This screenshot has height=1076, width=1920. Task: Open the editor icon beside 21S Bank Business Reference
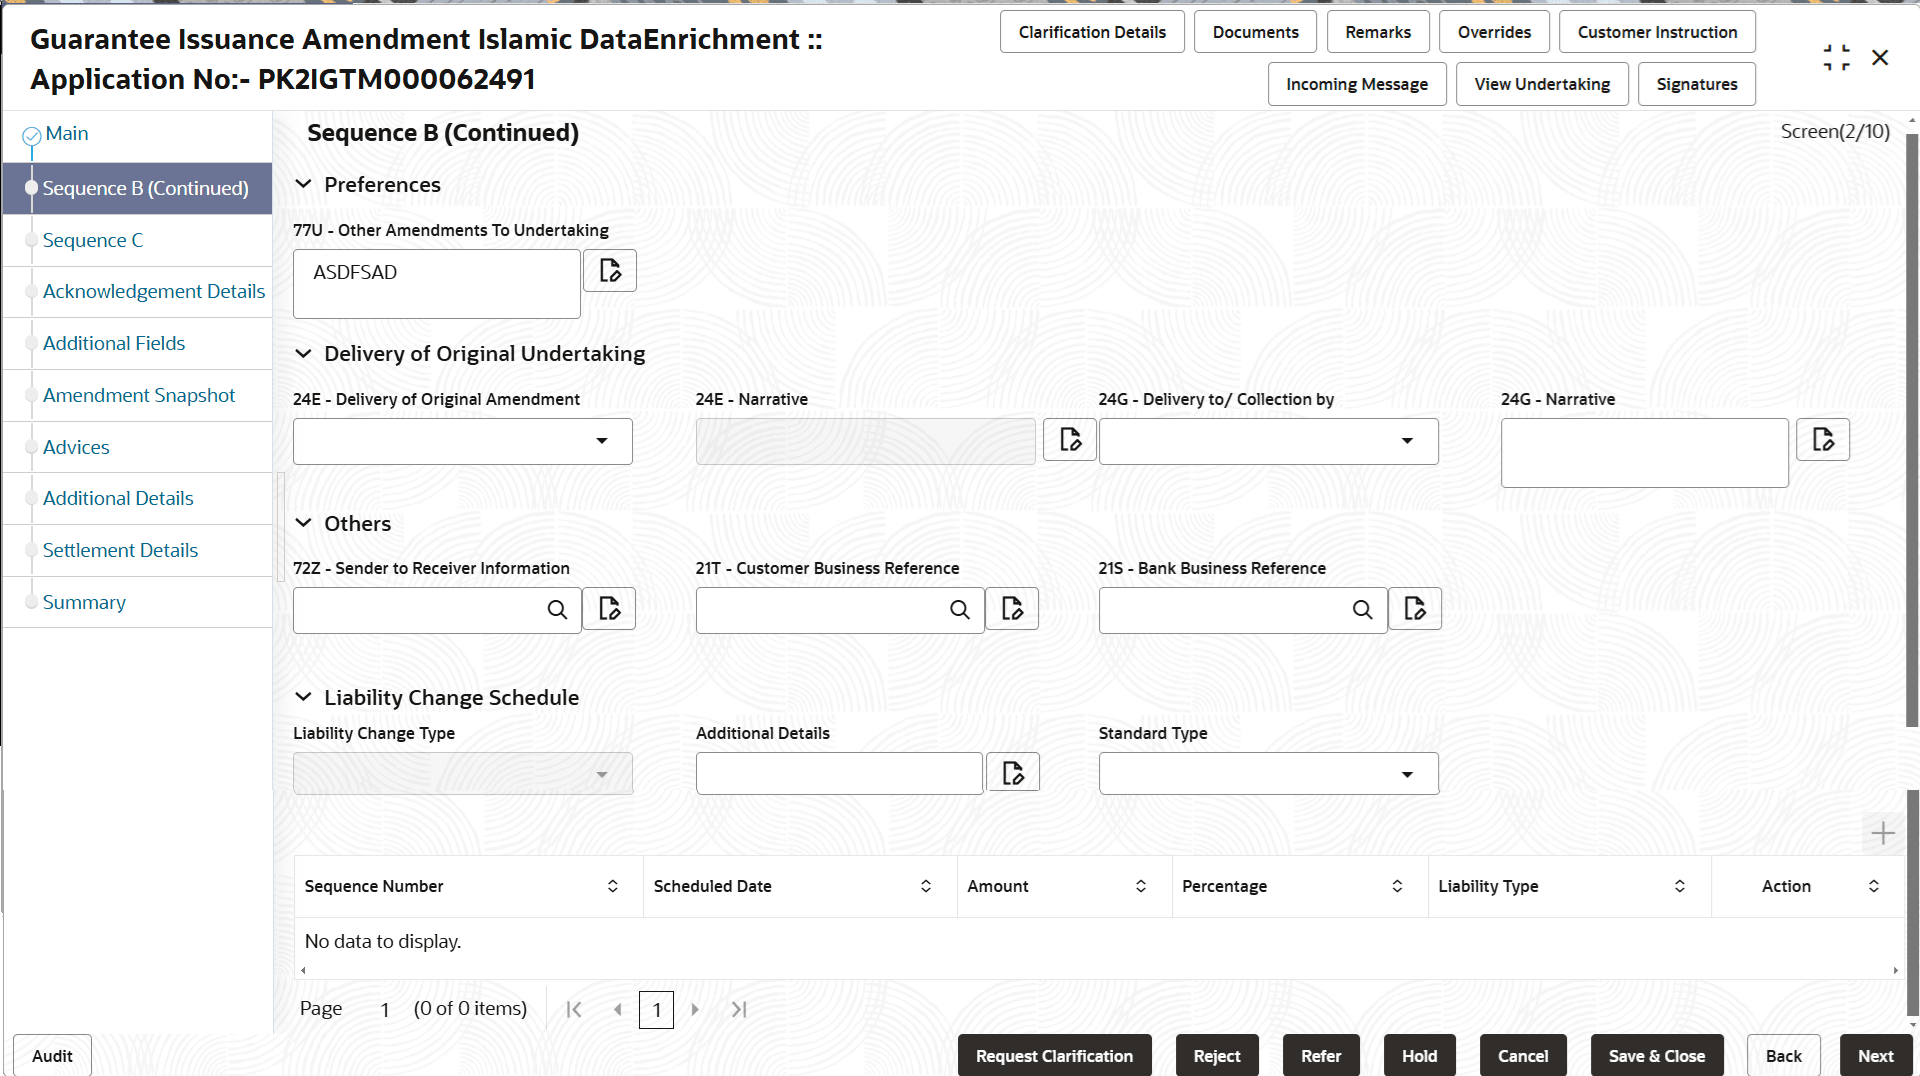[1414, 609]
